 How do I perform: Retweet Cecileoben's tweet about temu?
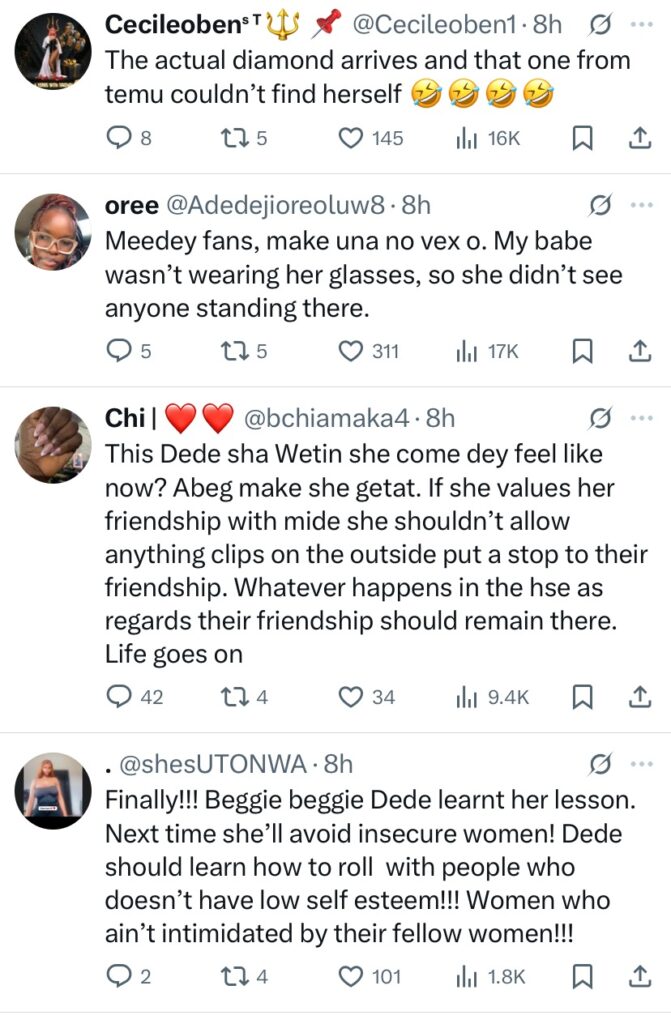[x=232, y=138]
